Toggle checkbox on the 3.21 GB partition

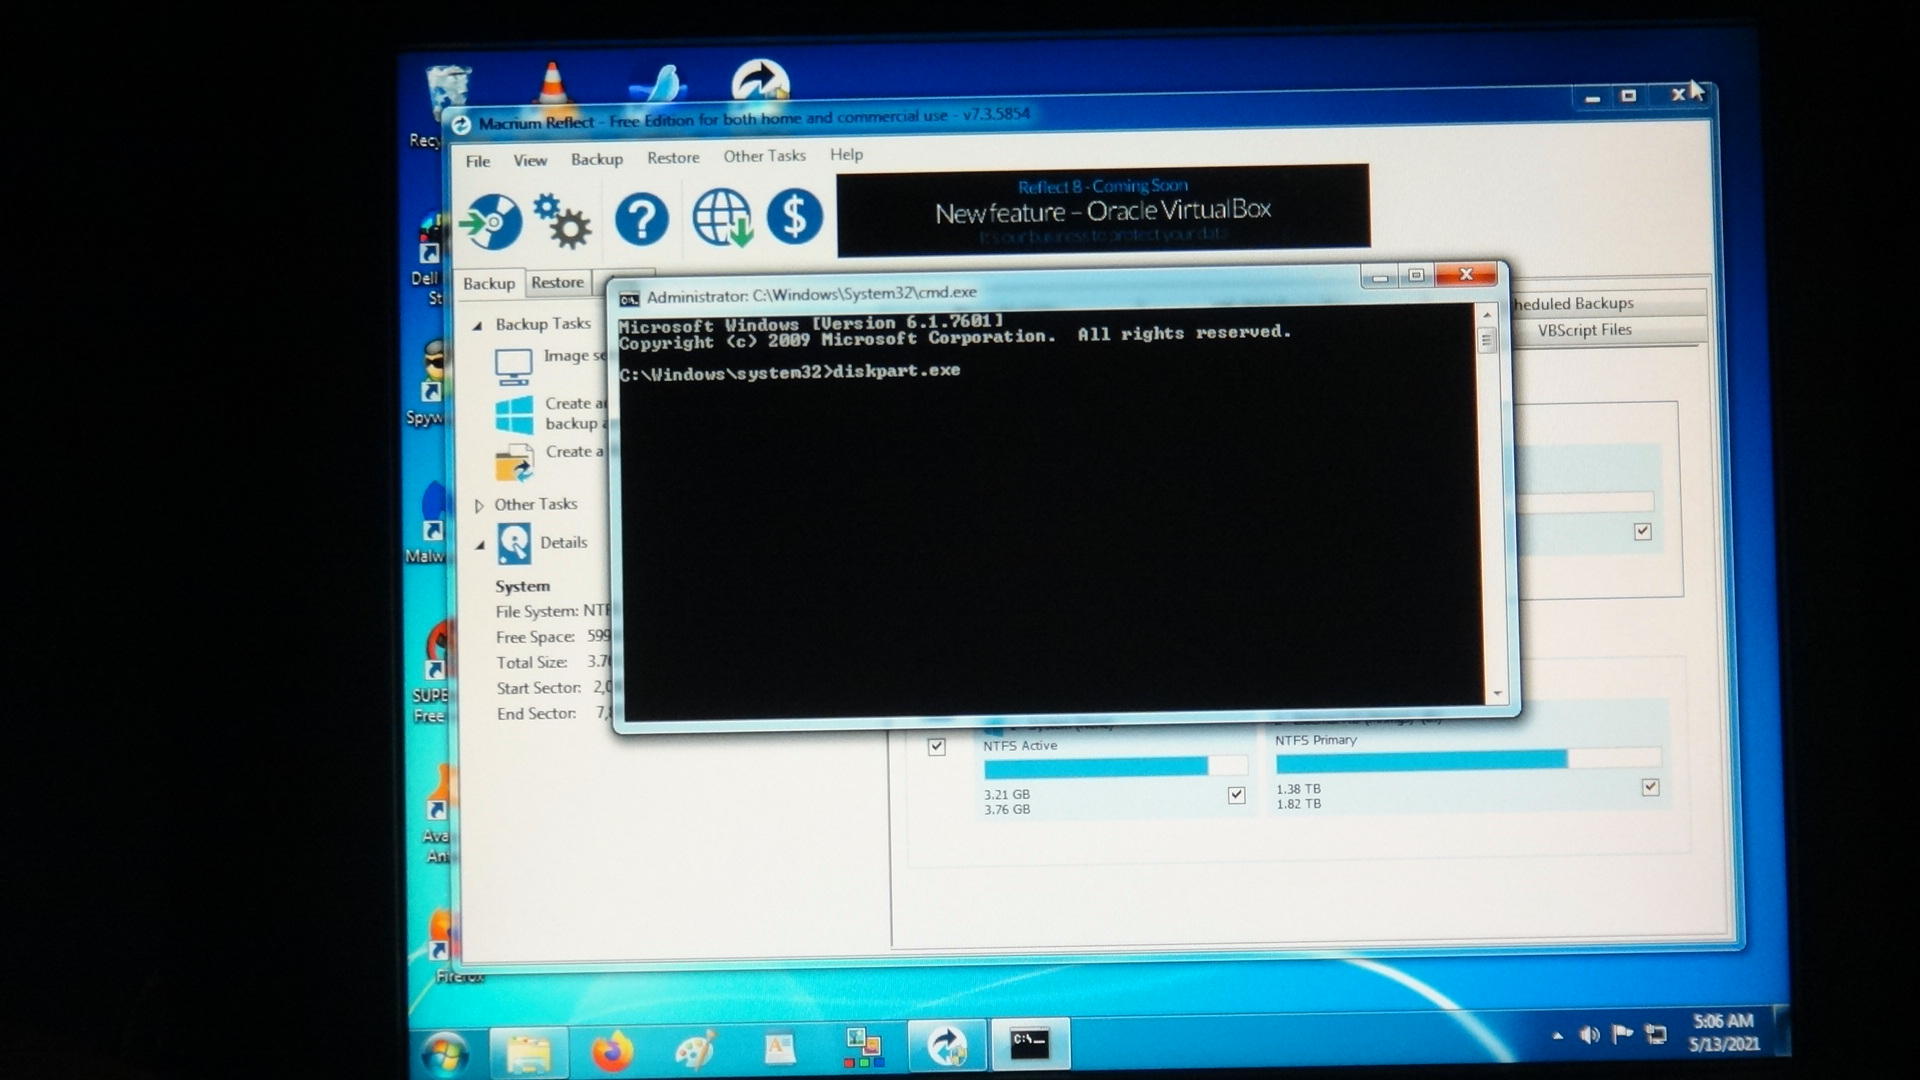pyautogui.click(x=1236, y=795)
